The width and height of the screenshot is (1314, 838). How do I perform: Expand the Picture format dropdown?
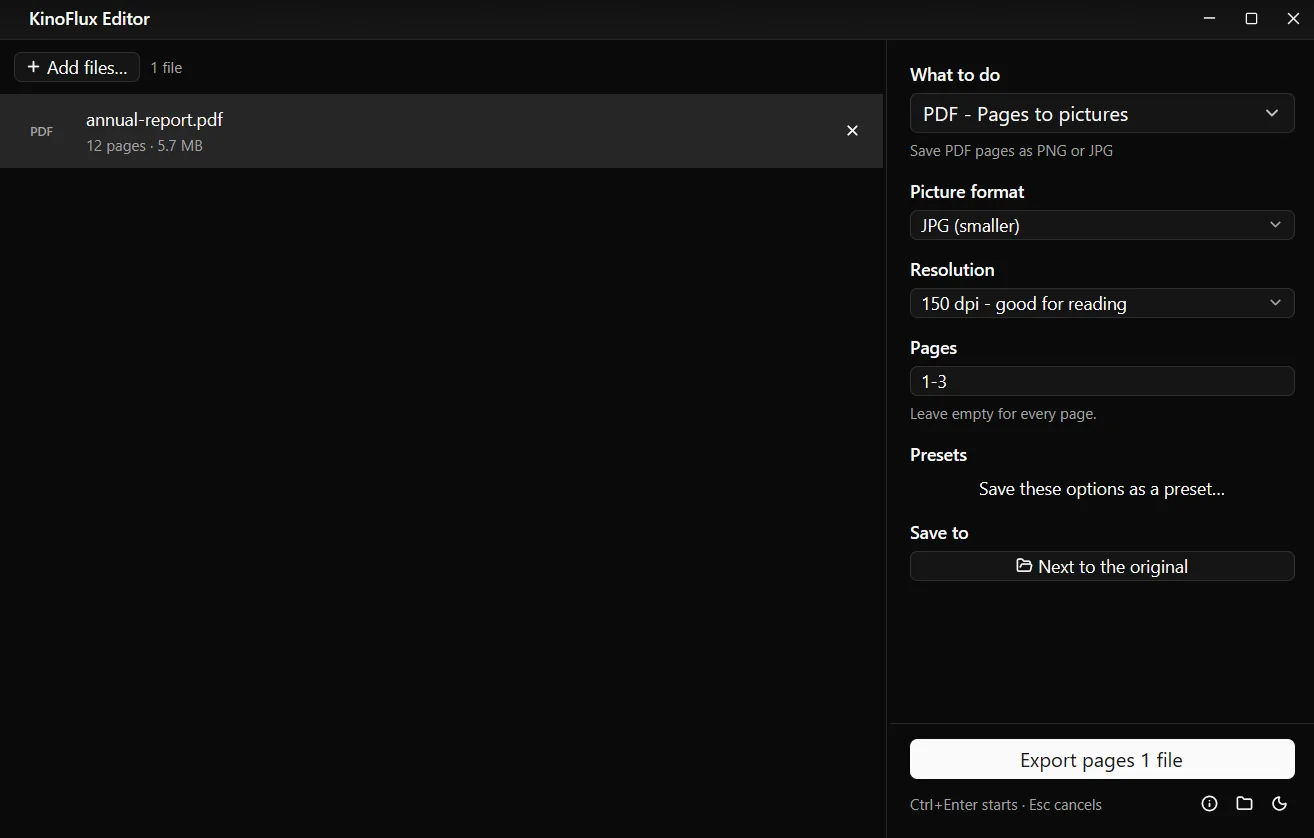click(x=1102, y=225)
